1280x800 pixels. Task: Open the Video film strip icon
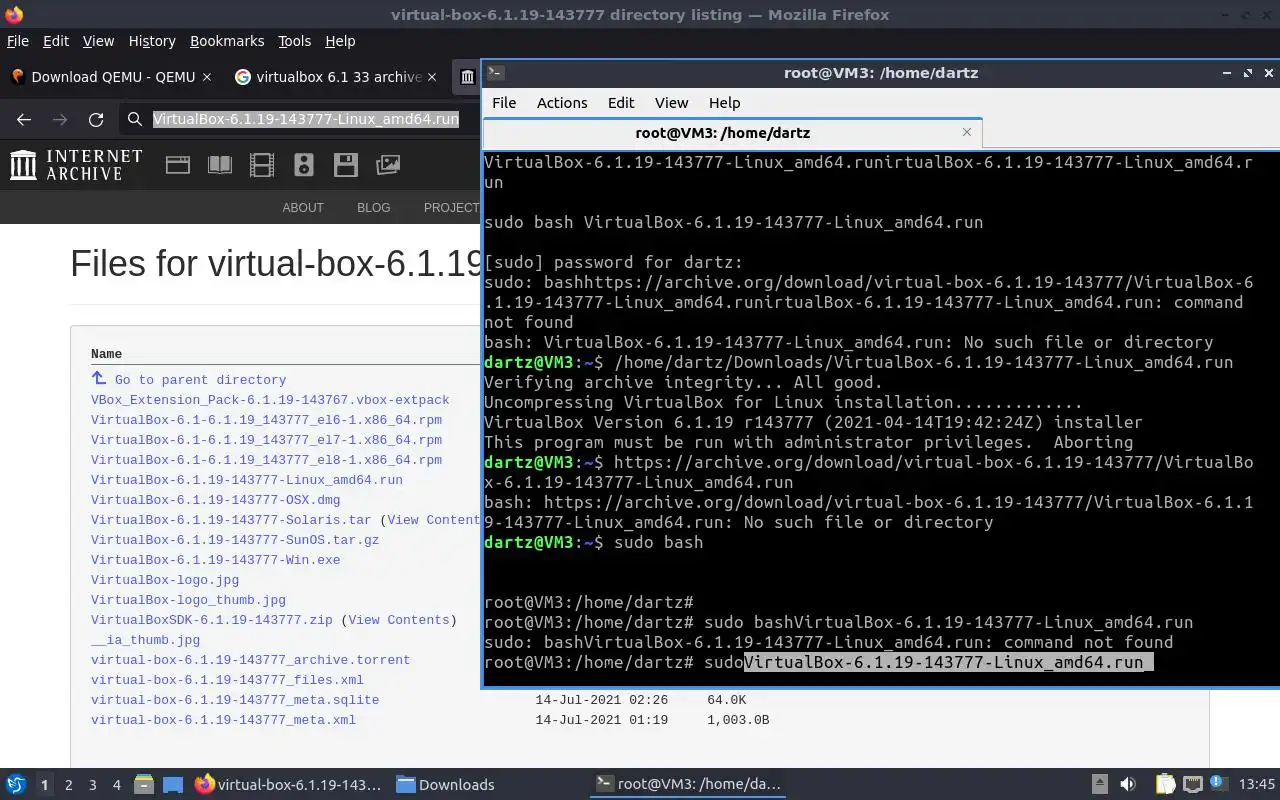tap(262, 165)
